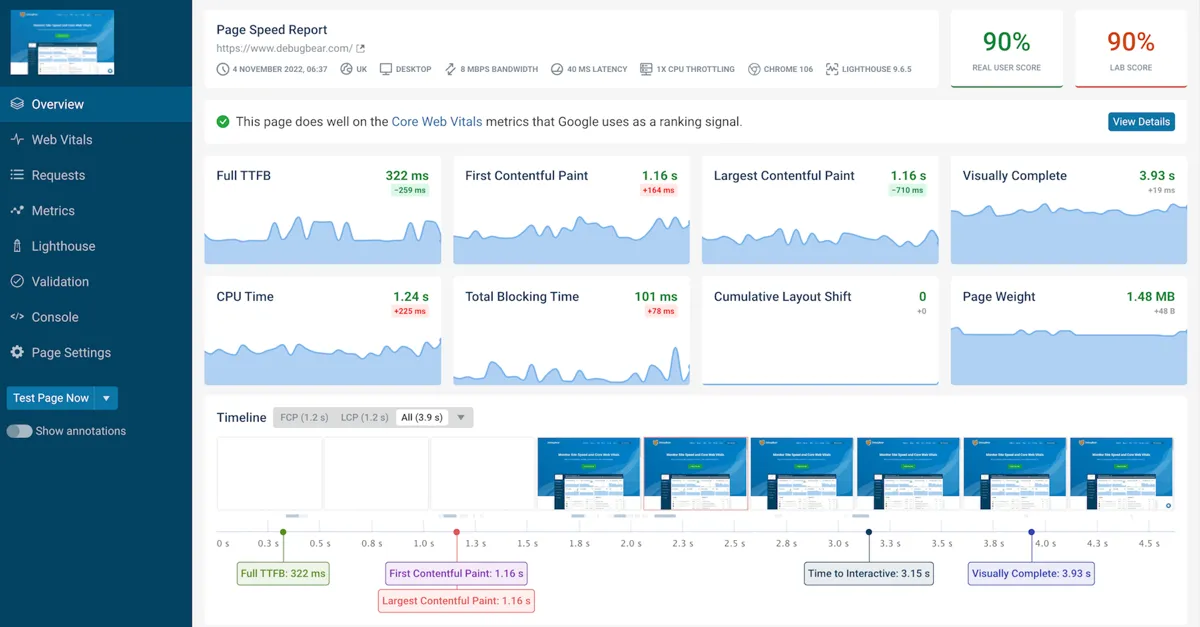This screenshot has width=1200, height=627.
Task: Click the Validation checkmark circle icon
Action: (x=17, y=282)
